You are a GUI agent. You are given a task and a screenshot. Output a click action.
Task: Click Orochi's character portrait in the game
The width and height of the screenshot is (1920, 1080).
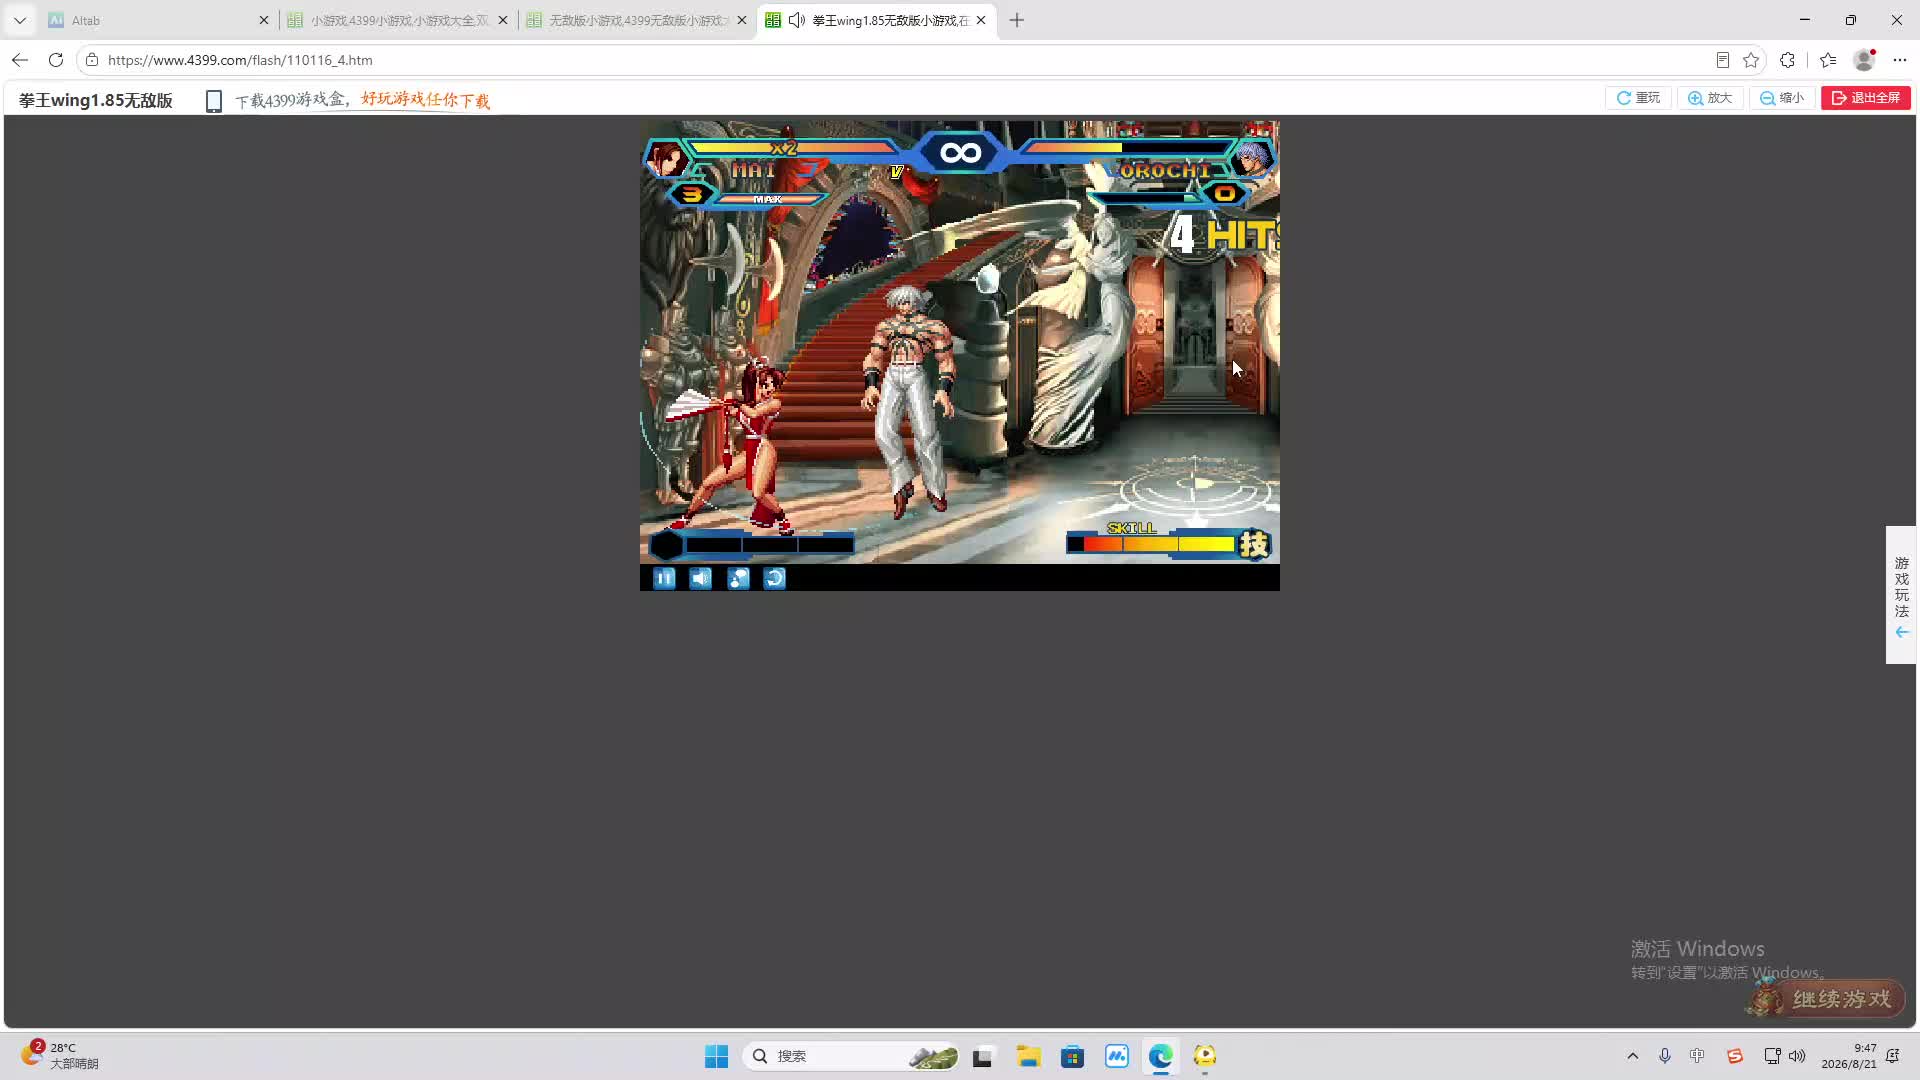click(1251, 158)
